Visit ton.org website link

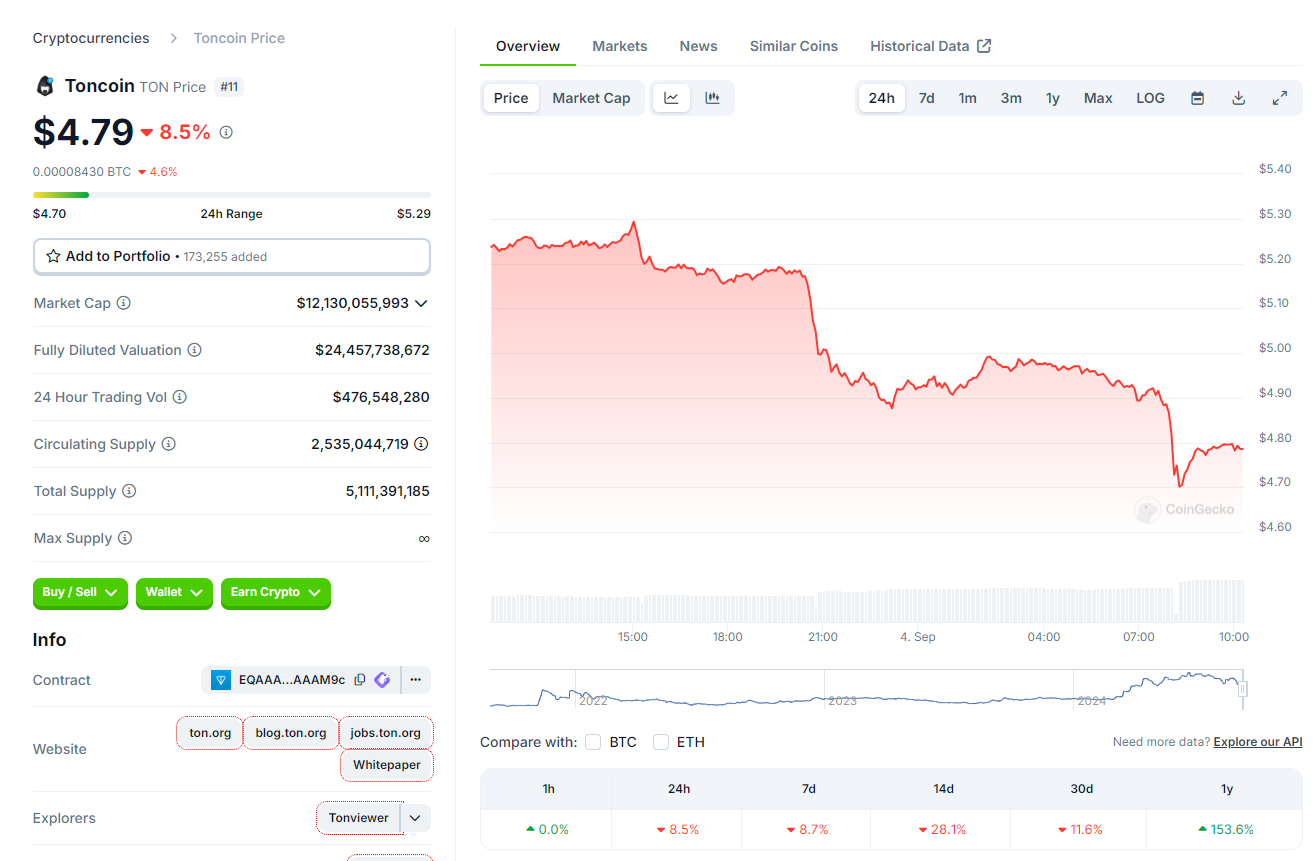click(x=210, y=733)
